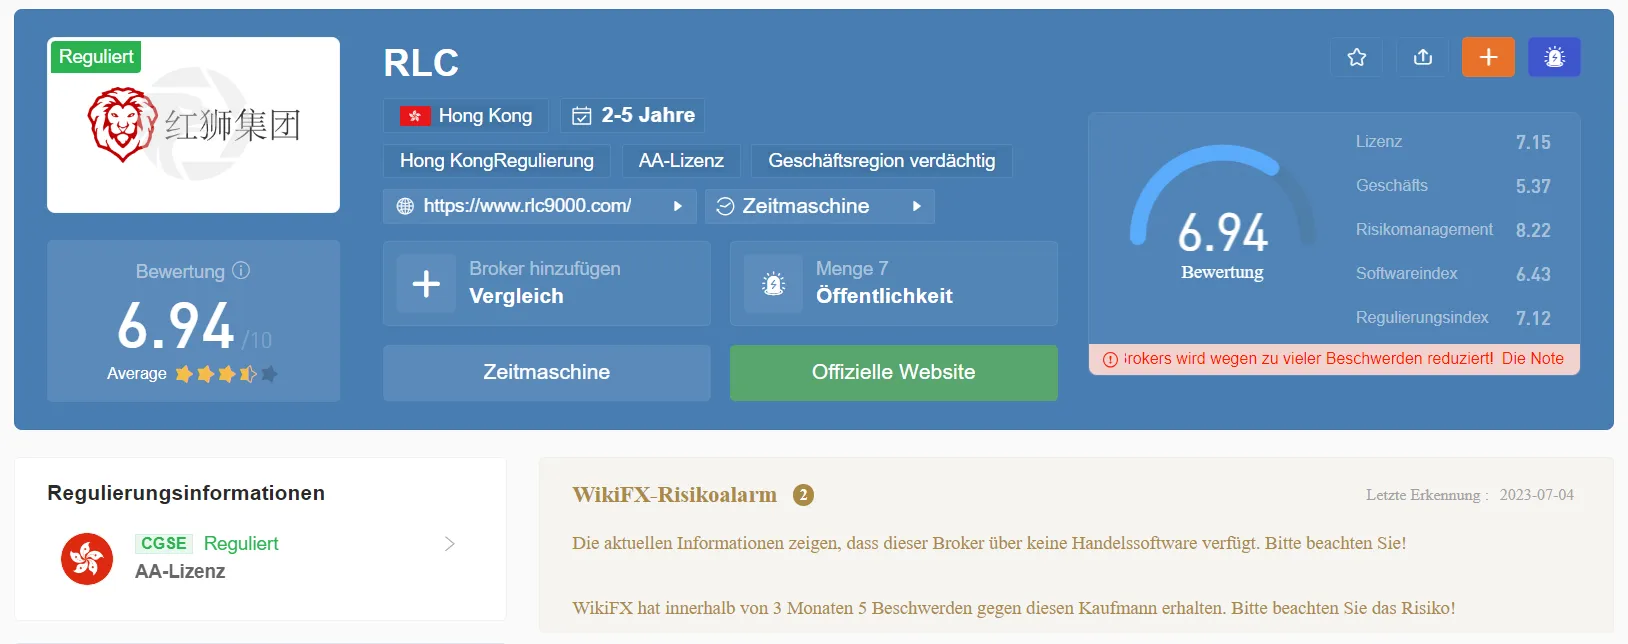Image resolution: width=1628 pixels, height=644 pixels.
Task: Click the star favorite icon
Action: pyautogui.click(x=1356, y=57)
